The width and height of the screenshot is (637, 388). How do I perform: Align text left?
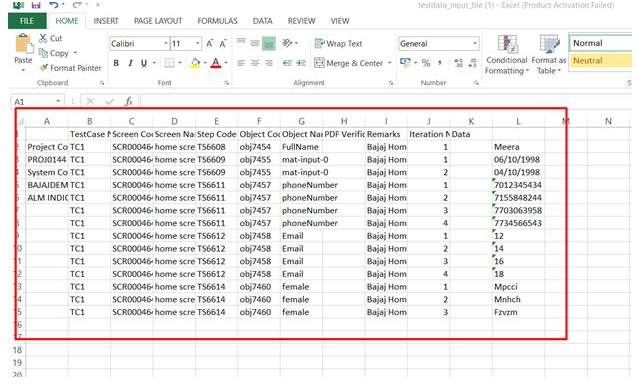point(241,63)
